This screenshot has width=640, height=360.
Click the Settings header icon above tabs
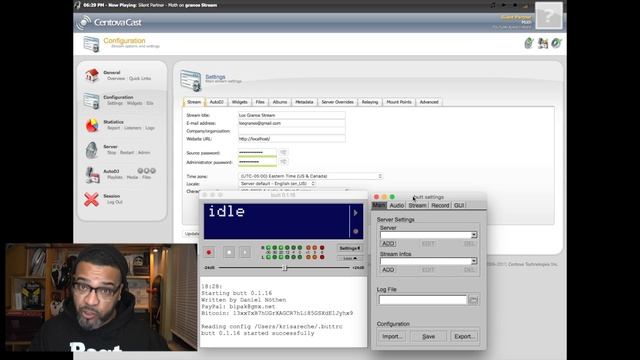point(191,80)
